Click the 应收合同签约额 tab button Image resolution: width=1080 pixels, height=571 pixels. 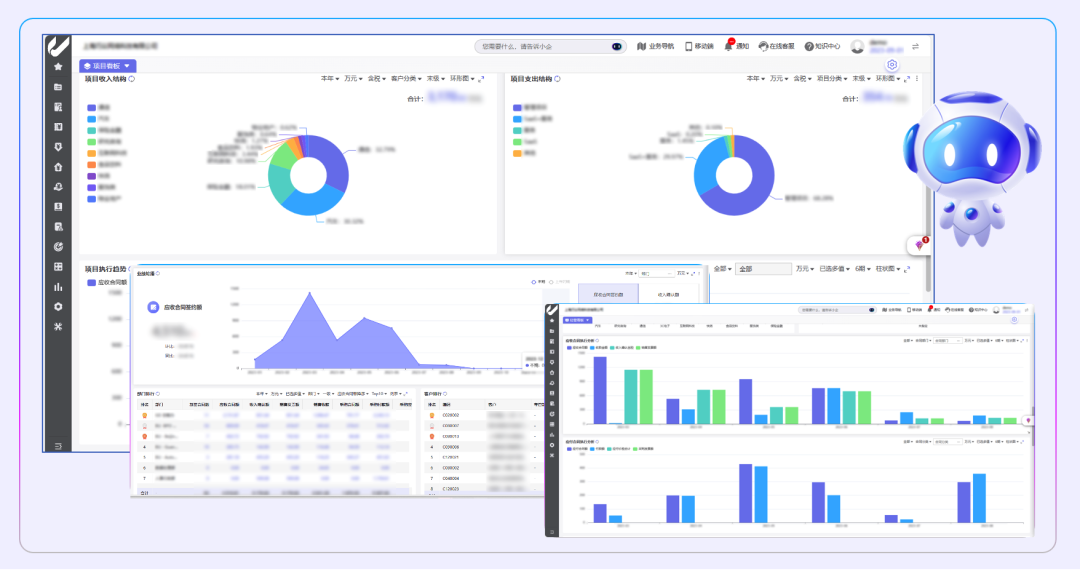point(608,295)
